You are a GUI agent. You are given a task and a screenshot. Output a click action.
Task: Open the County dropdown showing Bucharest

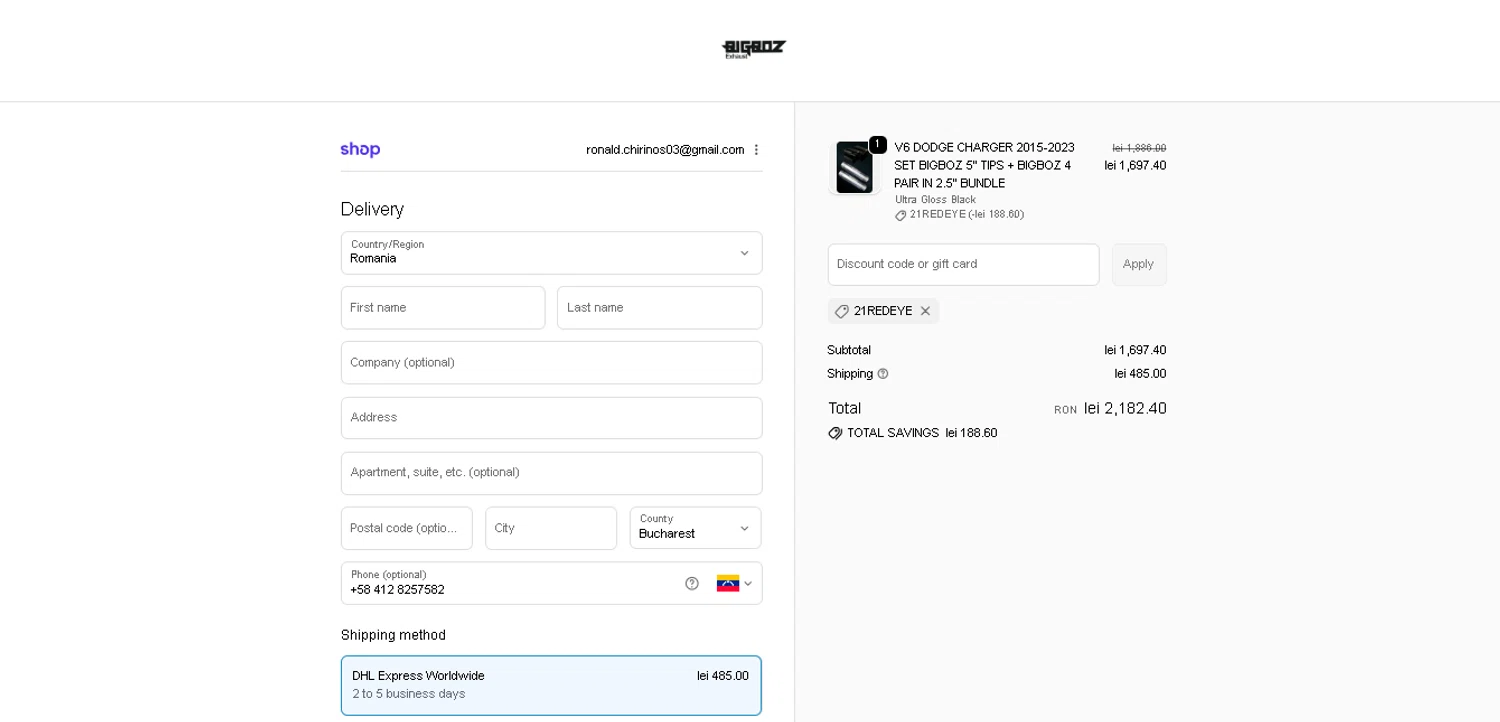click(695, 528)
